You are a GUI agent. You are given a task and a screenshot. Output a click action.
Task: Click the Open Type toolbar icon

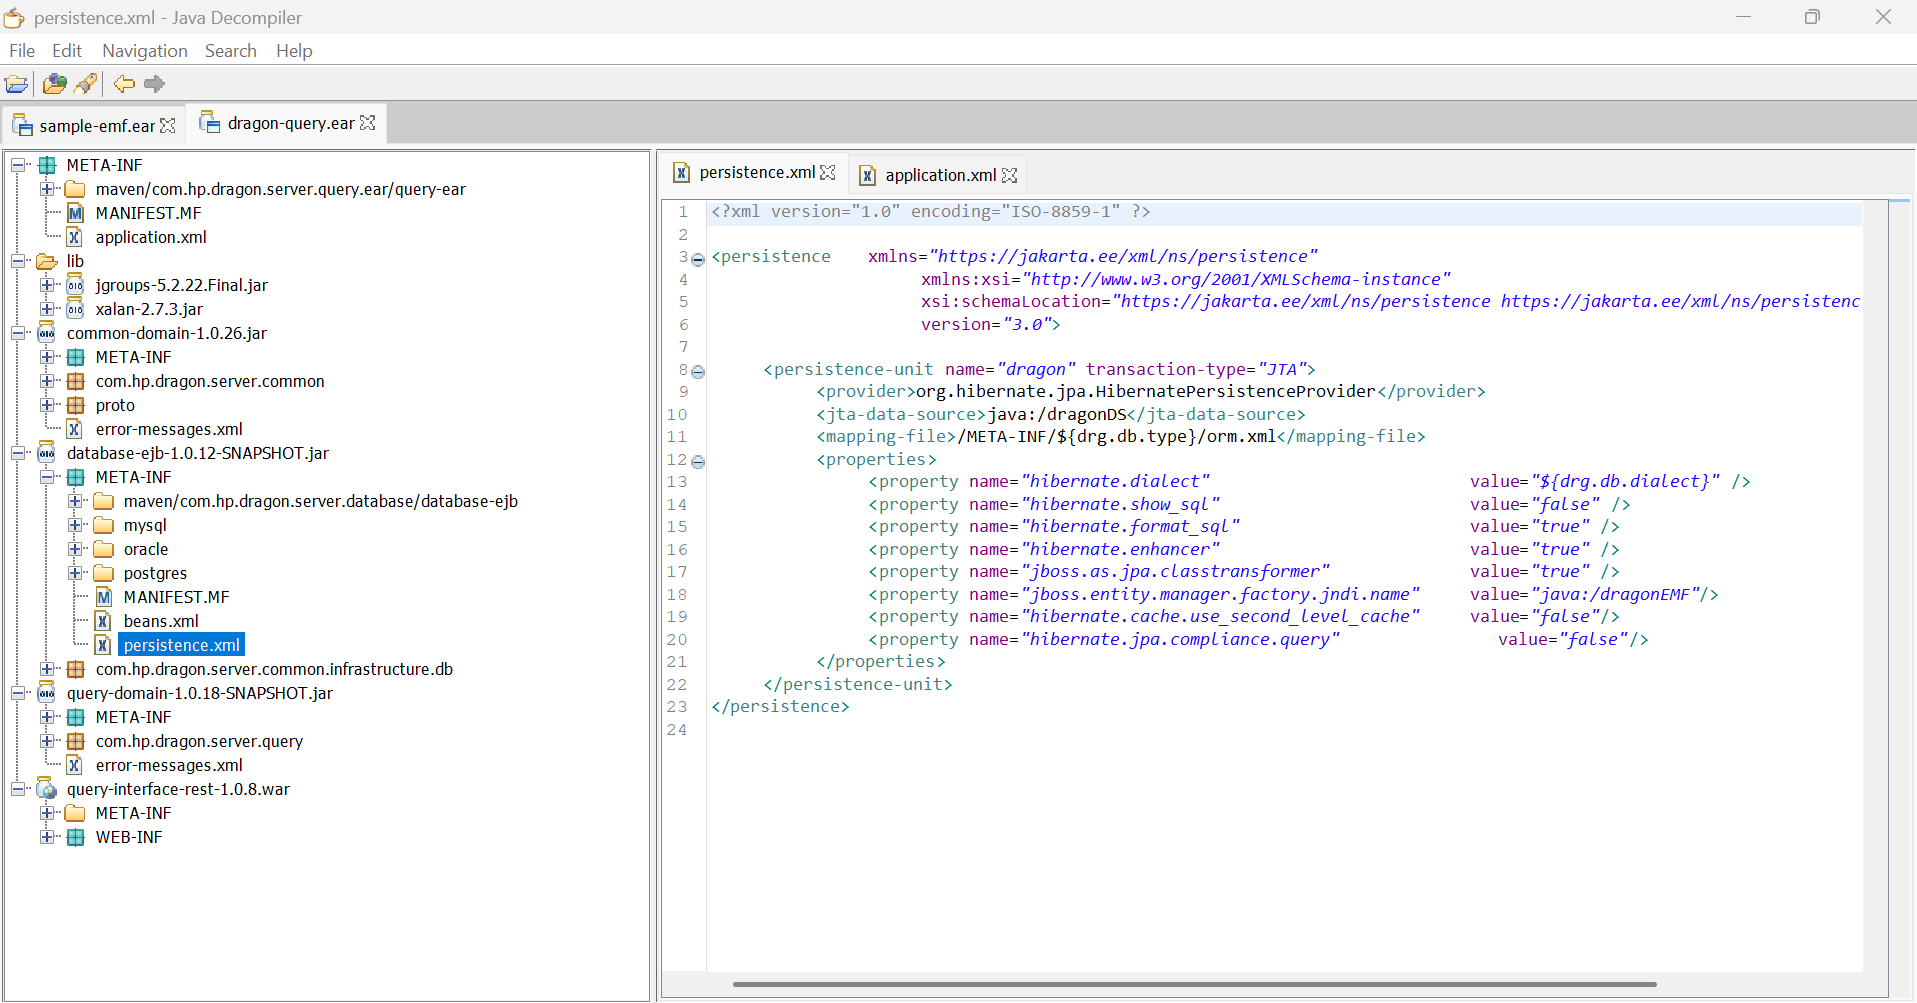(55, 84)
